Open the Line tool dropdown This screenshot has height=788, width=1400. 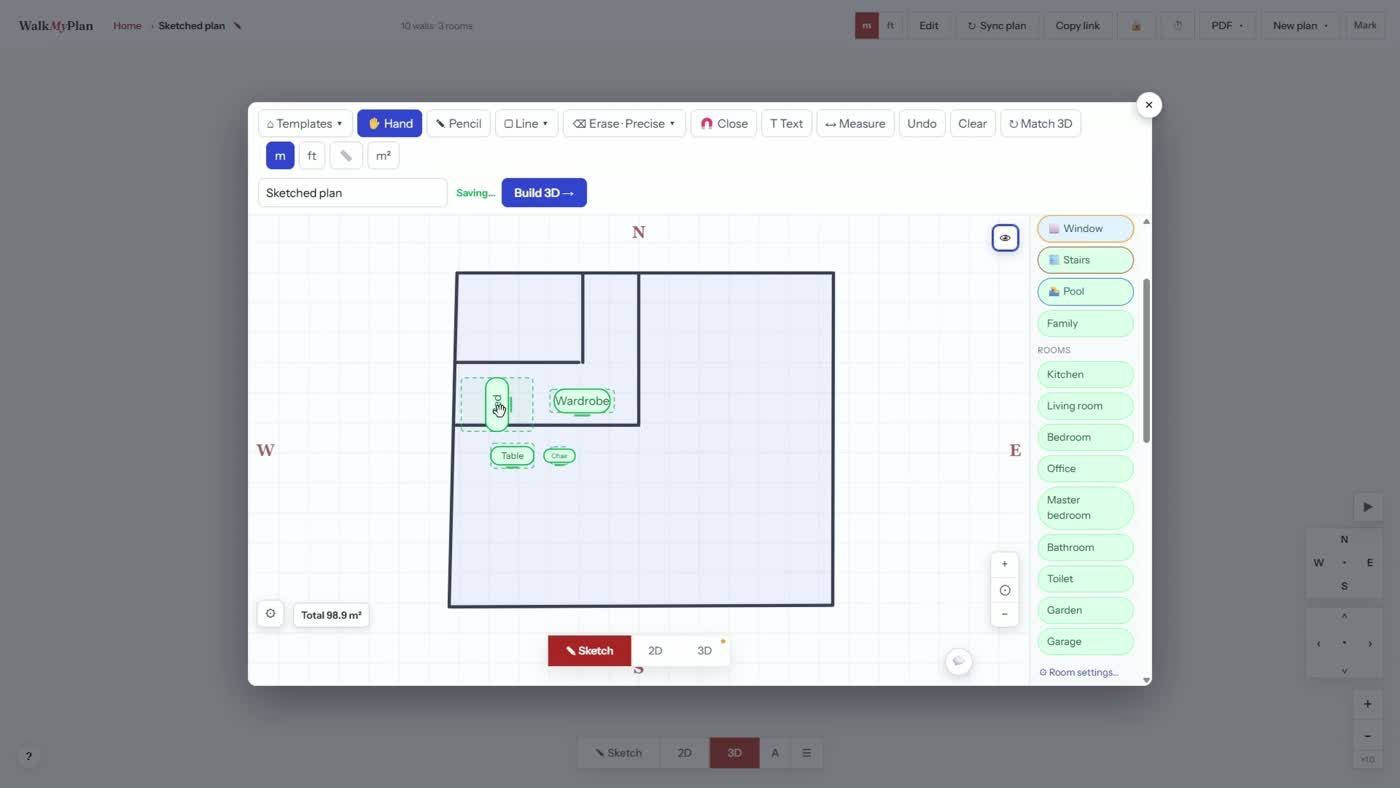pyautogui.click(x=526, y=124)
